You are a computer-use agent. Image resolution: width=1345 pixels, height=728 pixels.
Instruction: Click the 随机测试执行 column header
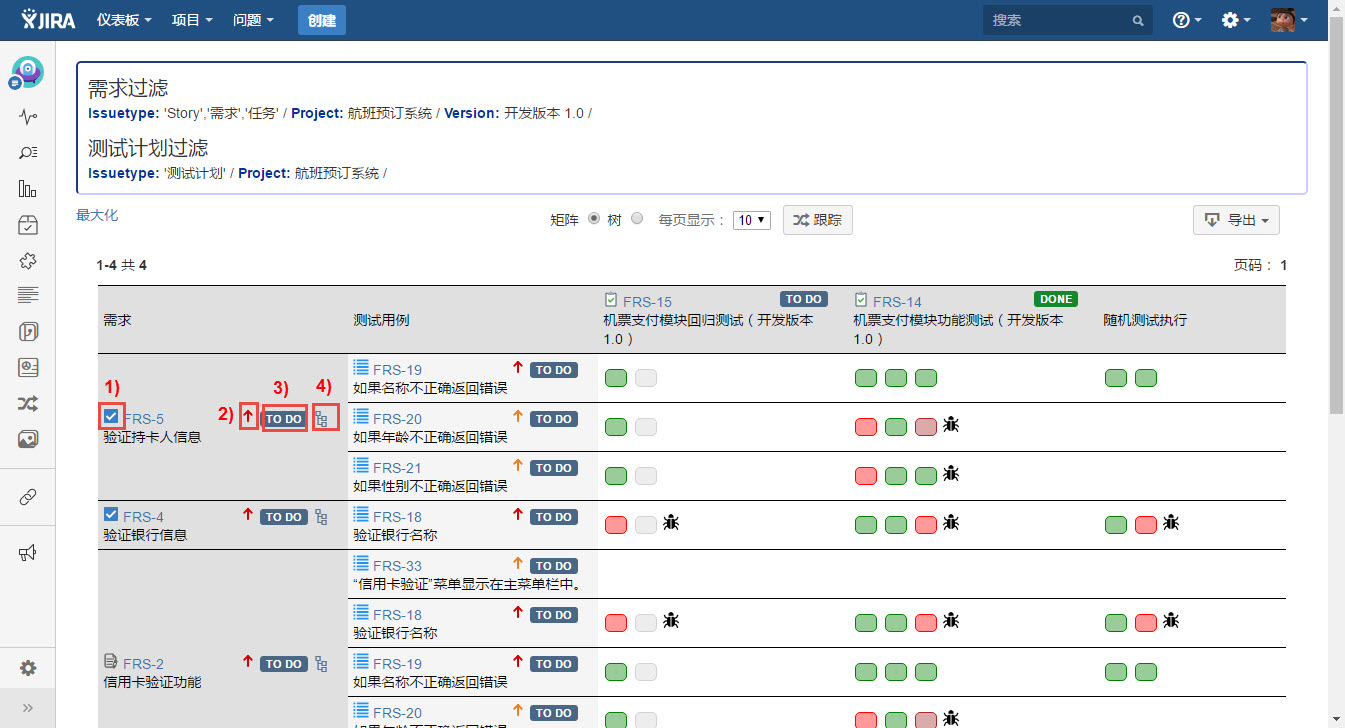1145,320
